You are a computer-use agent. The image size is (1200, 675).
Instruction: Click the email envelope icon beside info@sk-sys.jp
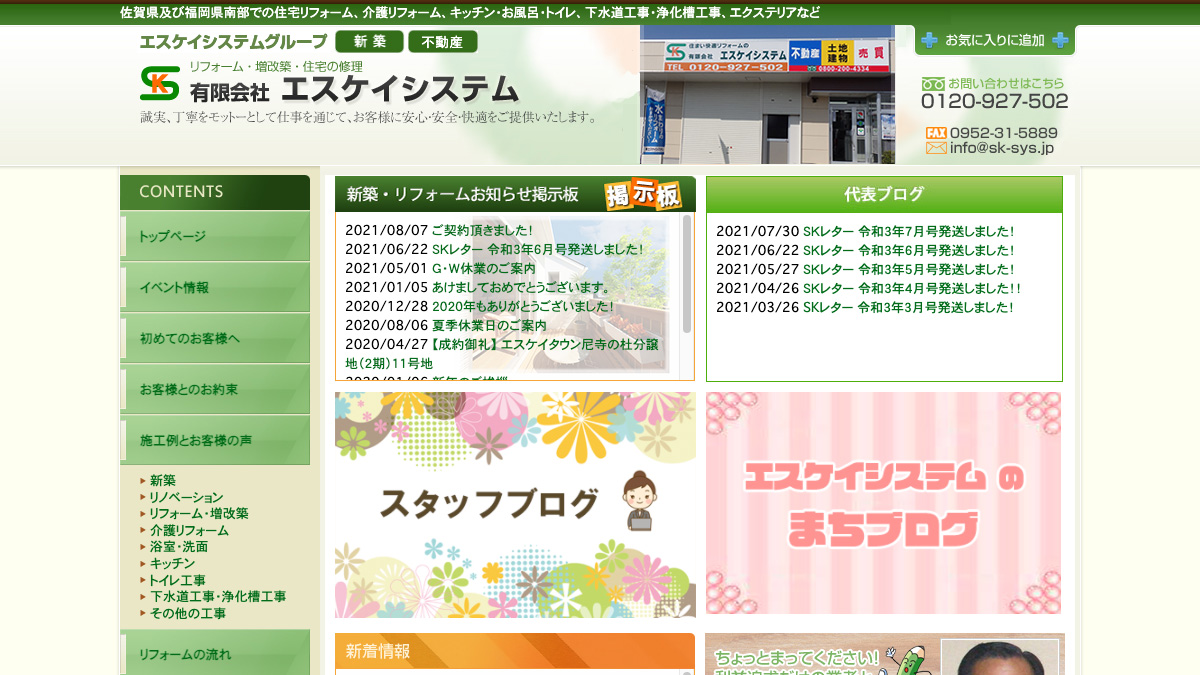tap(936, 148)
